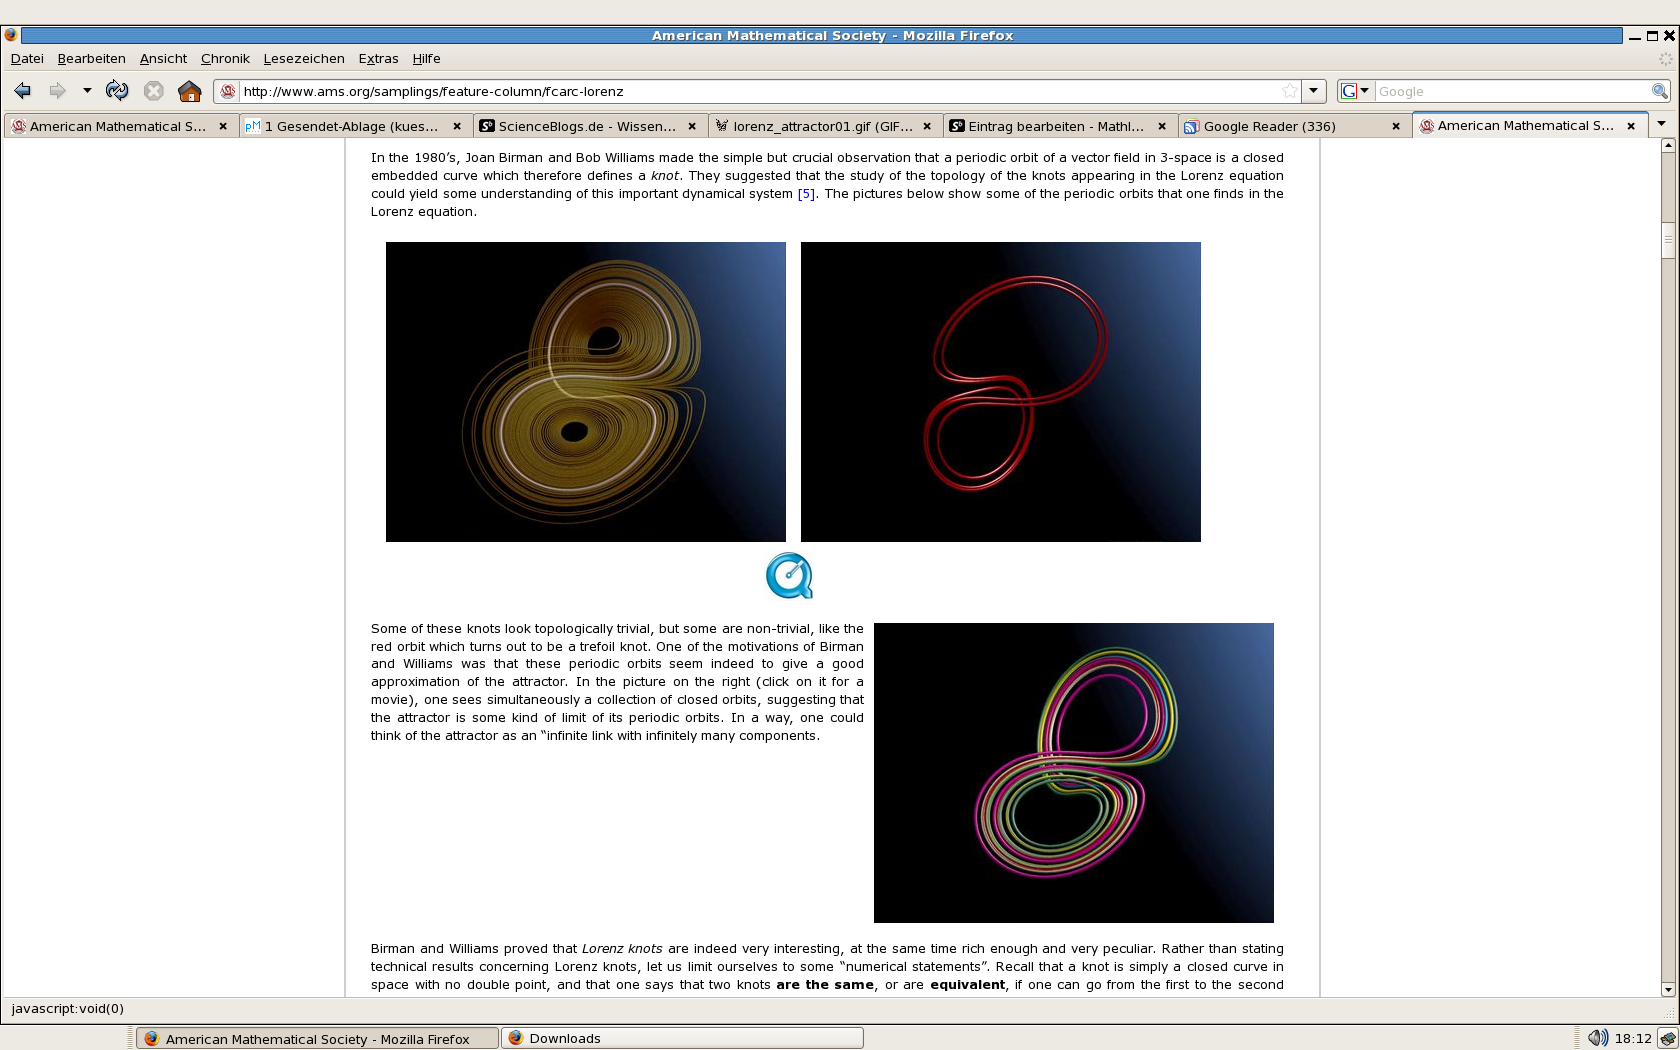Open the Downloads window from taskbar
The width and height of the screenshot is (1680, 1050).
click(x=683, y=1038)
